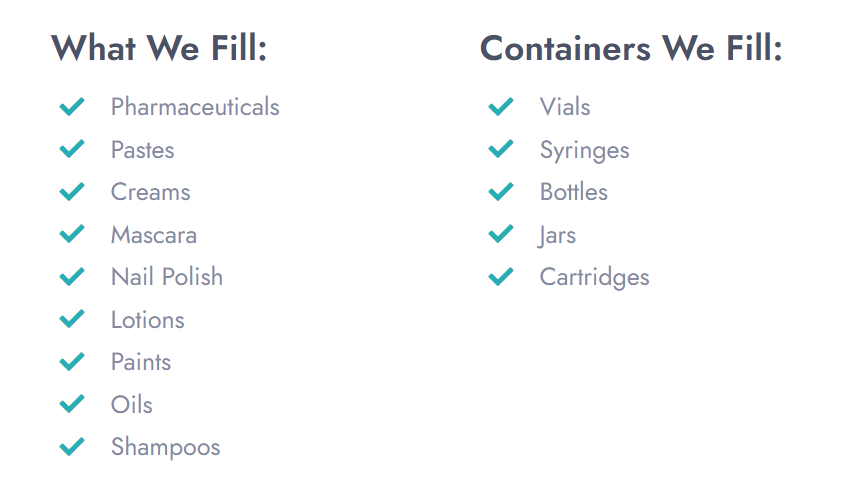Click the checkmark icon next to Creams
The height and width of the screenshot is (504, 845).
pos(72,191)
